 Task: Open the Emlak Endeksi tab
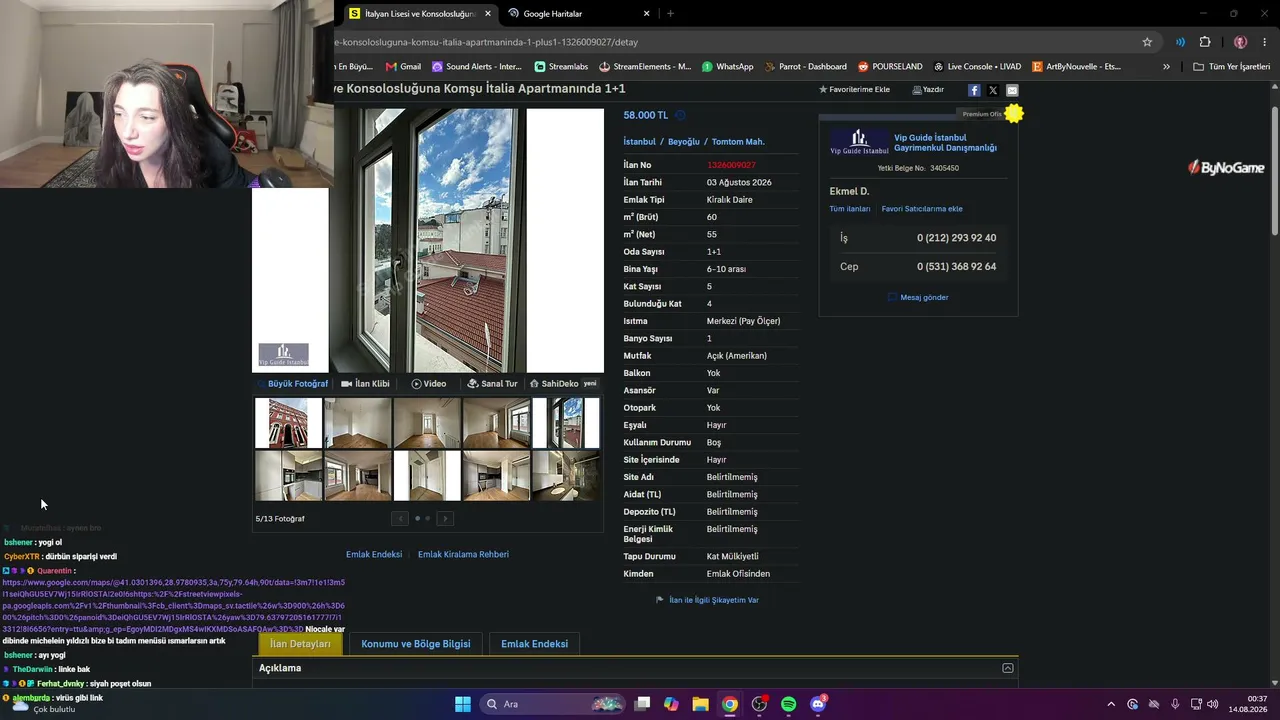pyautogui.click(x=534, y=644)
